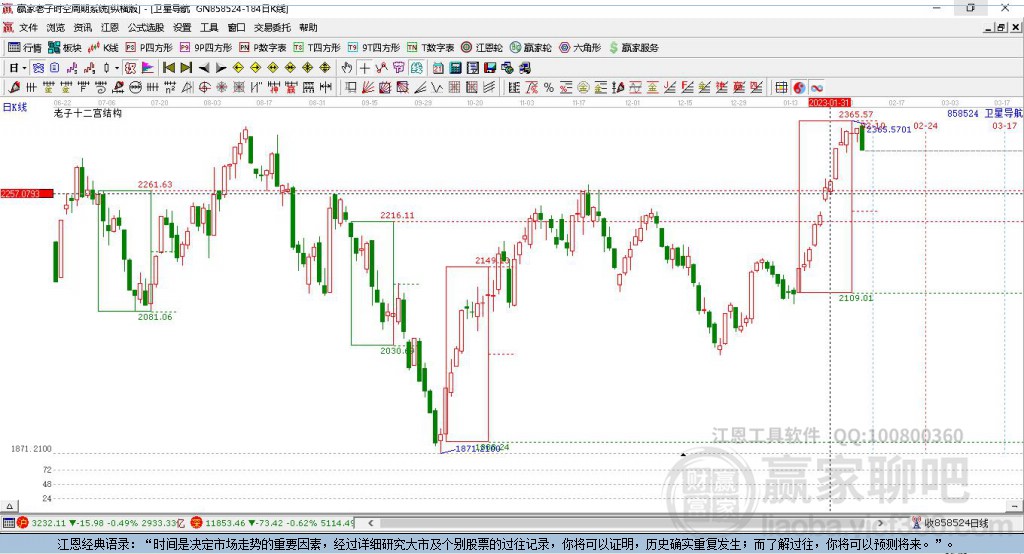
Task: Open the 设置 menu
Action: [182, 27]
